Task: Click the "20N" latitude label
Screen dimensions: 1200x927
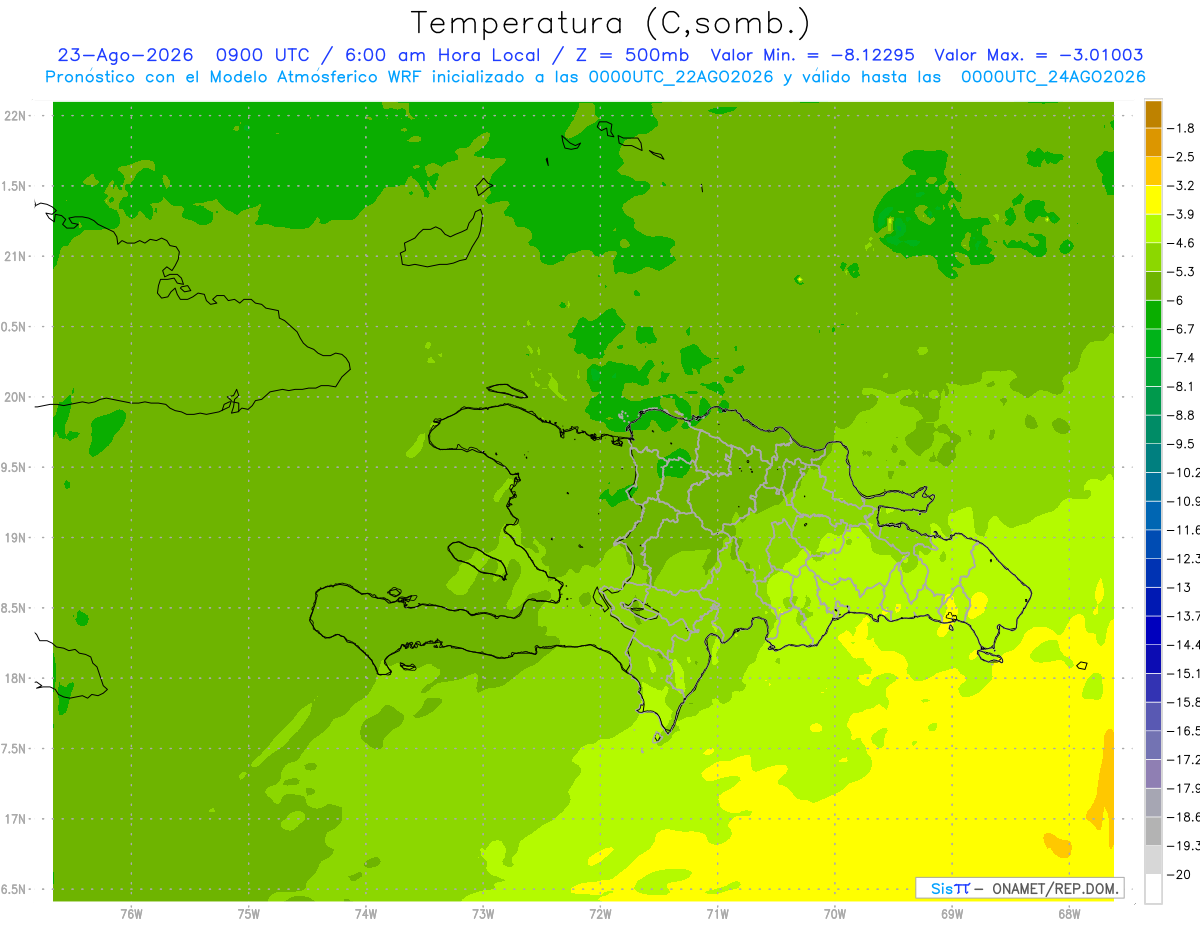Action: coord(15,397)
